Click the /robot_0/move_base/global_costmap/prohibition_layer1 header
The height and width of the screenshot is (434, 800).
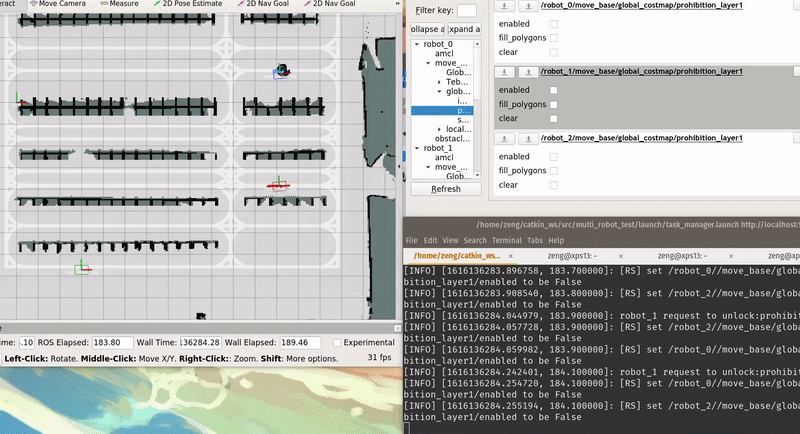coord(641,6)
